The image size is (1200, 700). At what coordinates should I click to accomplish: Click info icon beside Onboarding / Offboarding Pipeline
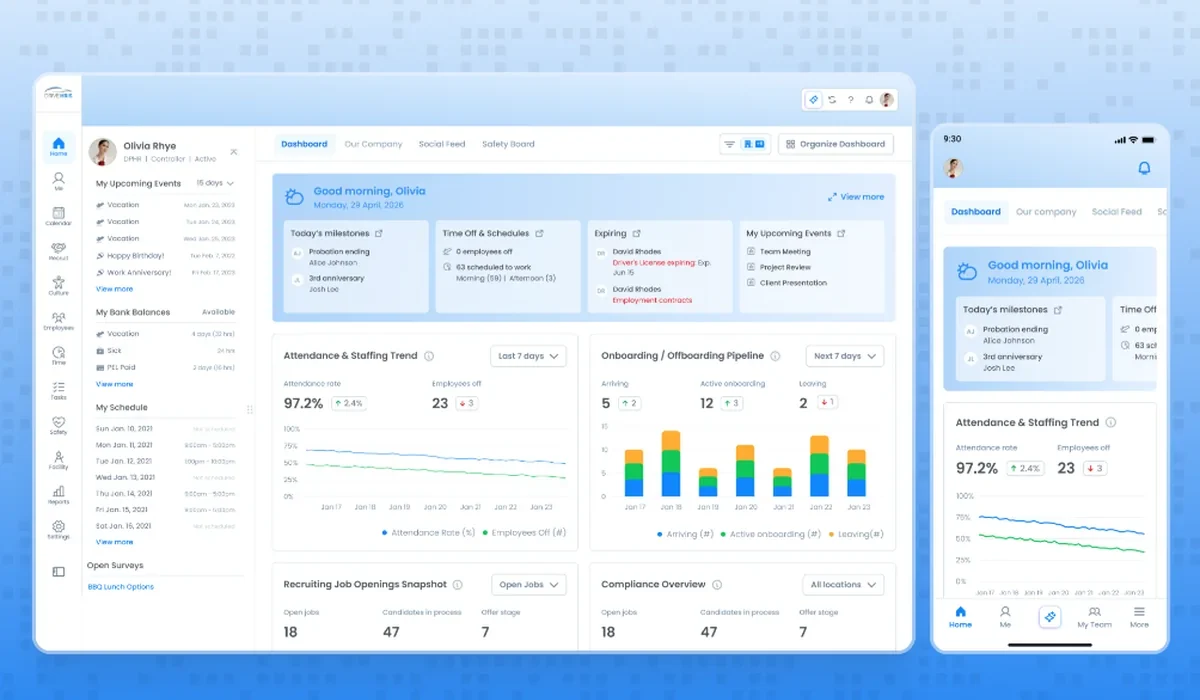776,356
